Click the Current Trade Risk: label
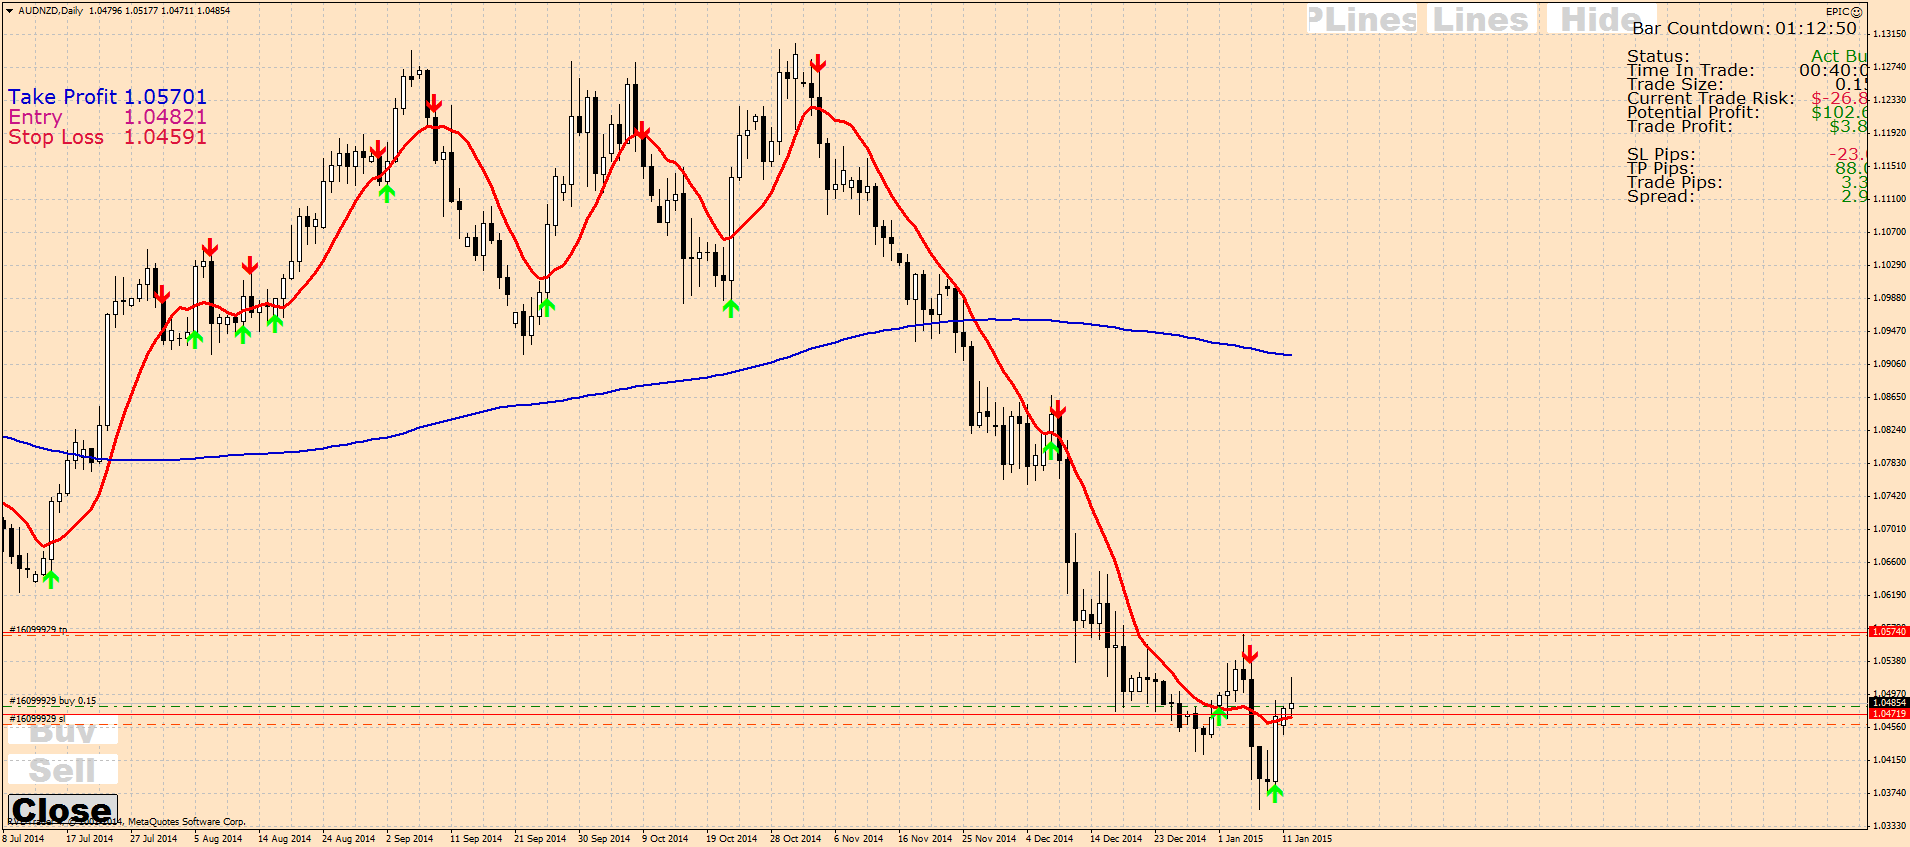 click(x=1711, y=98)
